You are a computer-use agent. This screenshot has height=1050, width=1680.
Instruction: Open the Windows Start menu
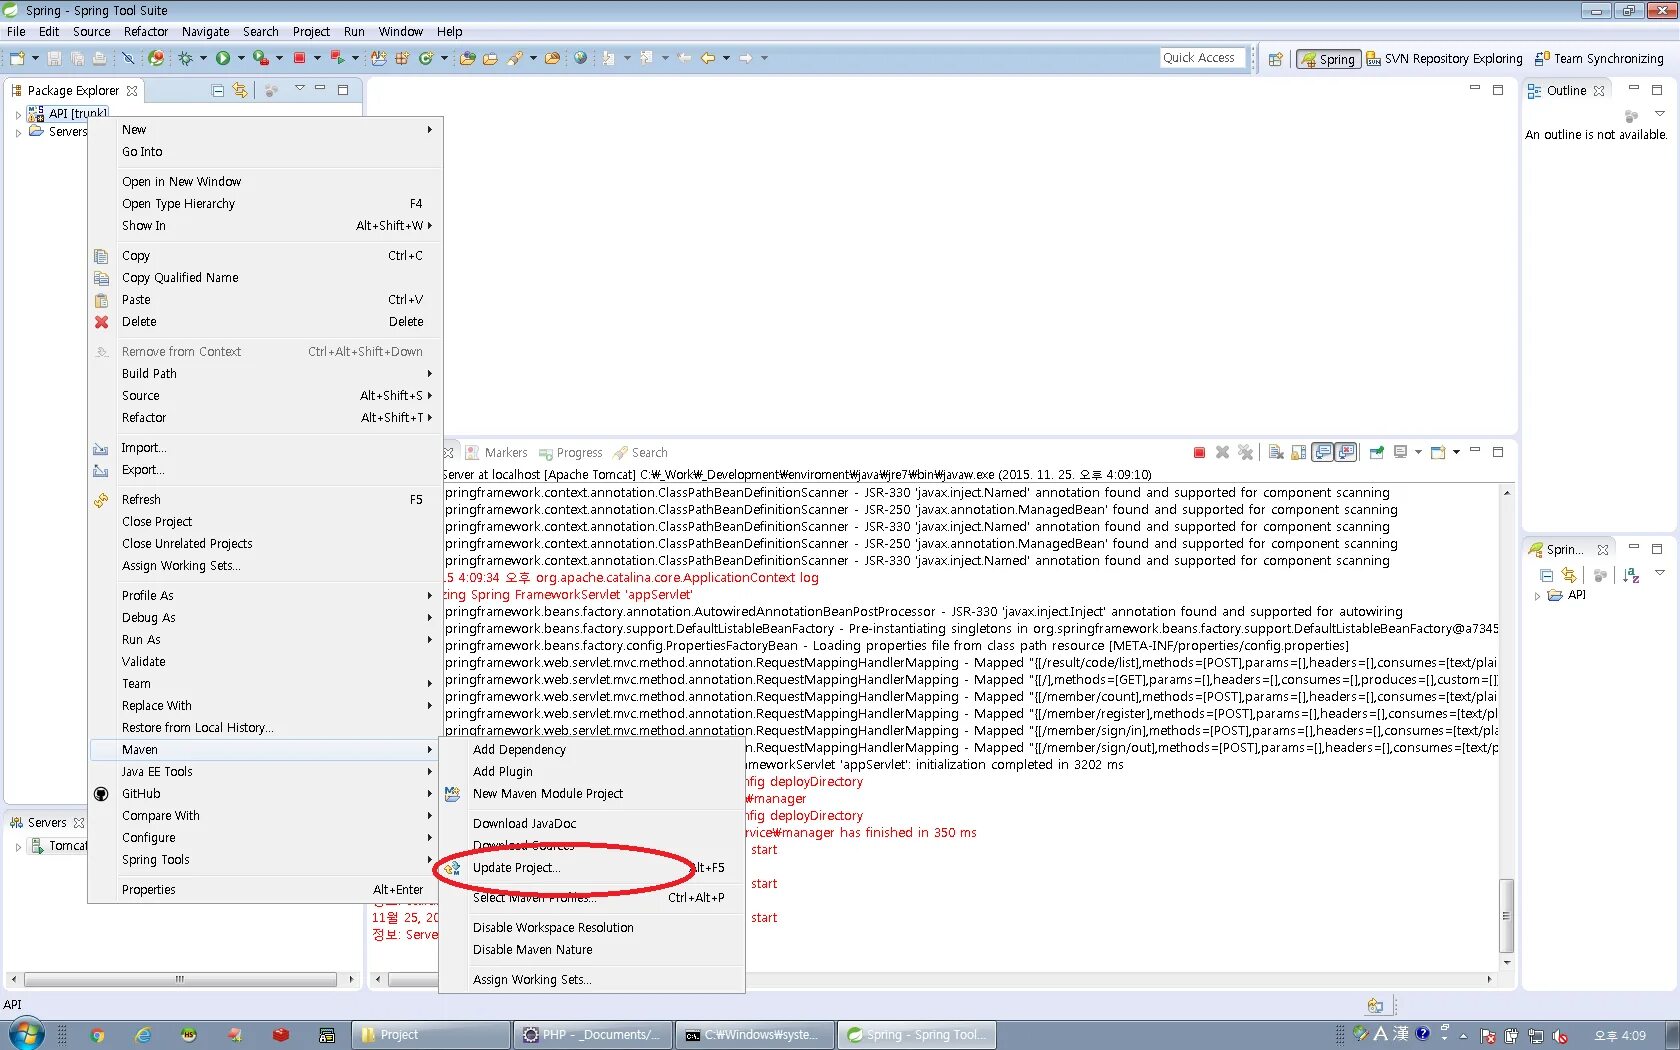[26, 1034]
